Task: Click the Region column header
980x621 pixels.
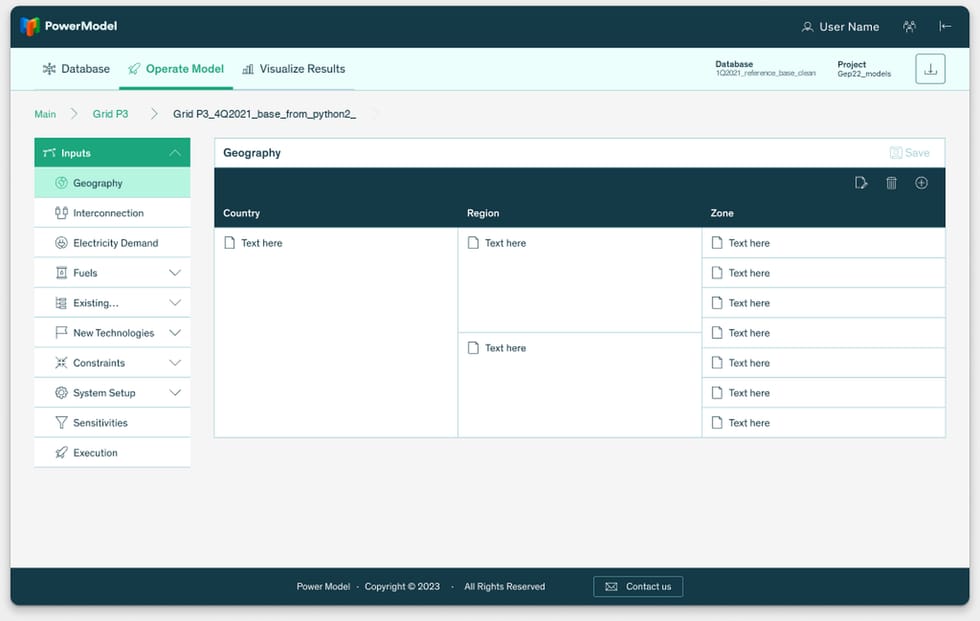Action: coord(483,213)
